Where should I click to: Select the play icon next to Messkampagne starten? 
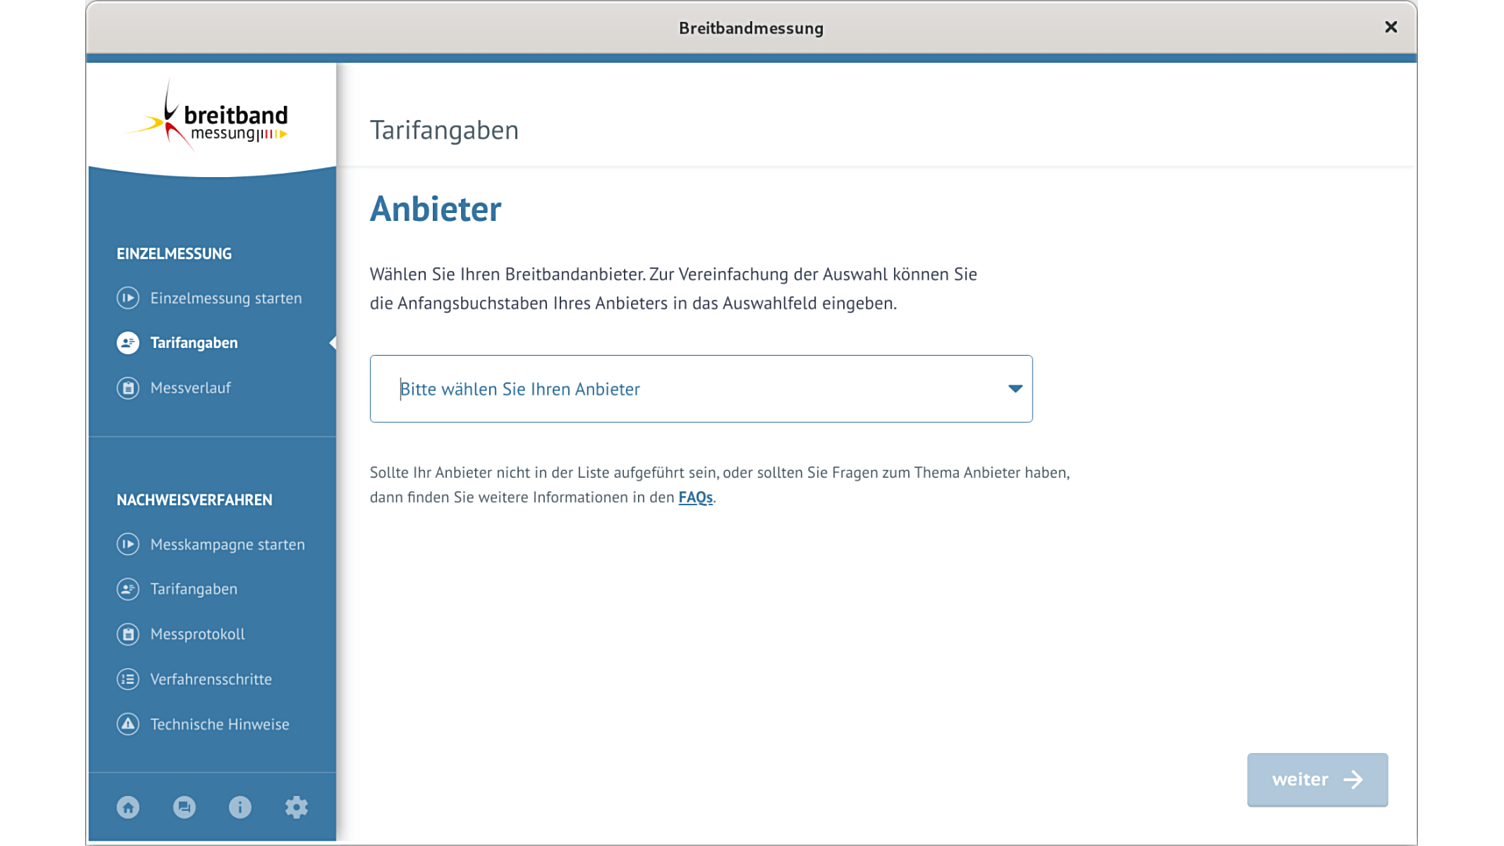click(x=127, y=544)
